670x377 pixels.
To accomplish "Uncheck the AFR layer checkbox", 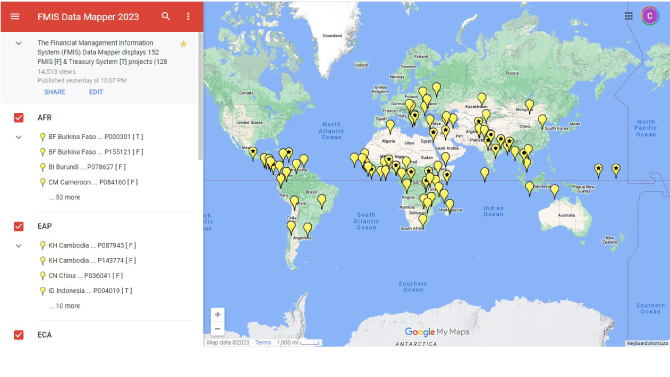I will 19,118.
